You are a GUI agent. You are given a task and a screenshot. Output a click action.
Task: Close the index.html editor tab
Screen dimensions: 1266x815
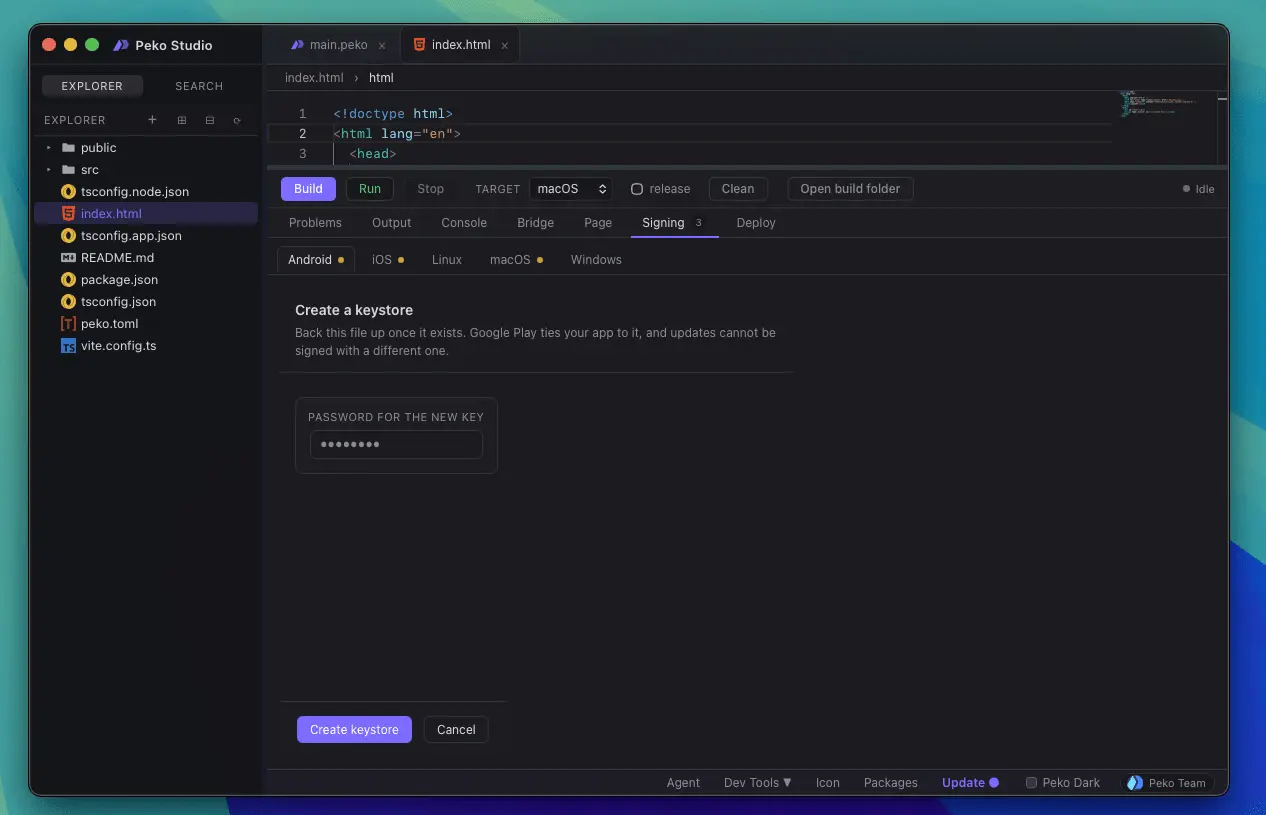[x=504, y=46]
